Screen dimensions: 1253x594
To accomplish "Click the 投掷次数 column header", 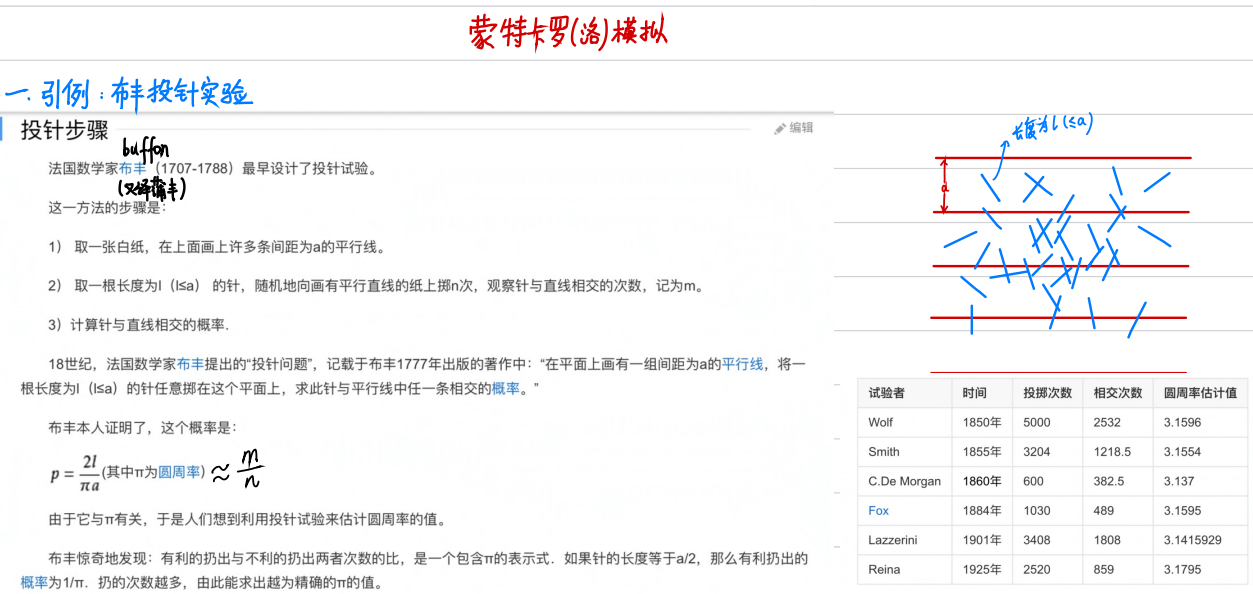I will pyautogui.click(x=1047, y=393).
